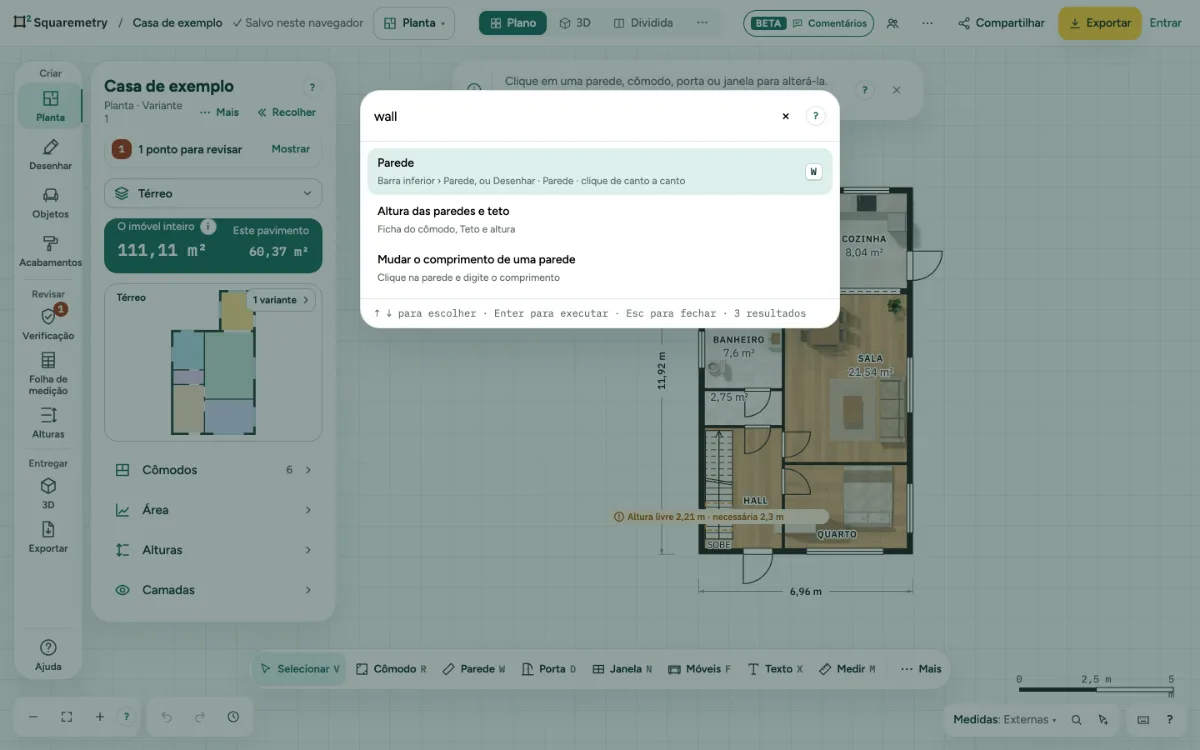1200x750 pixels.
Task: Switch to the 3D view in top bar
Action: (575, 23)
